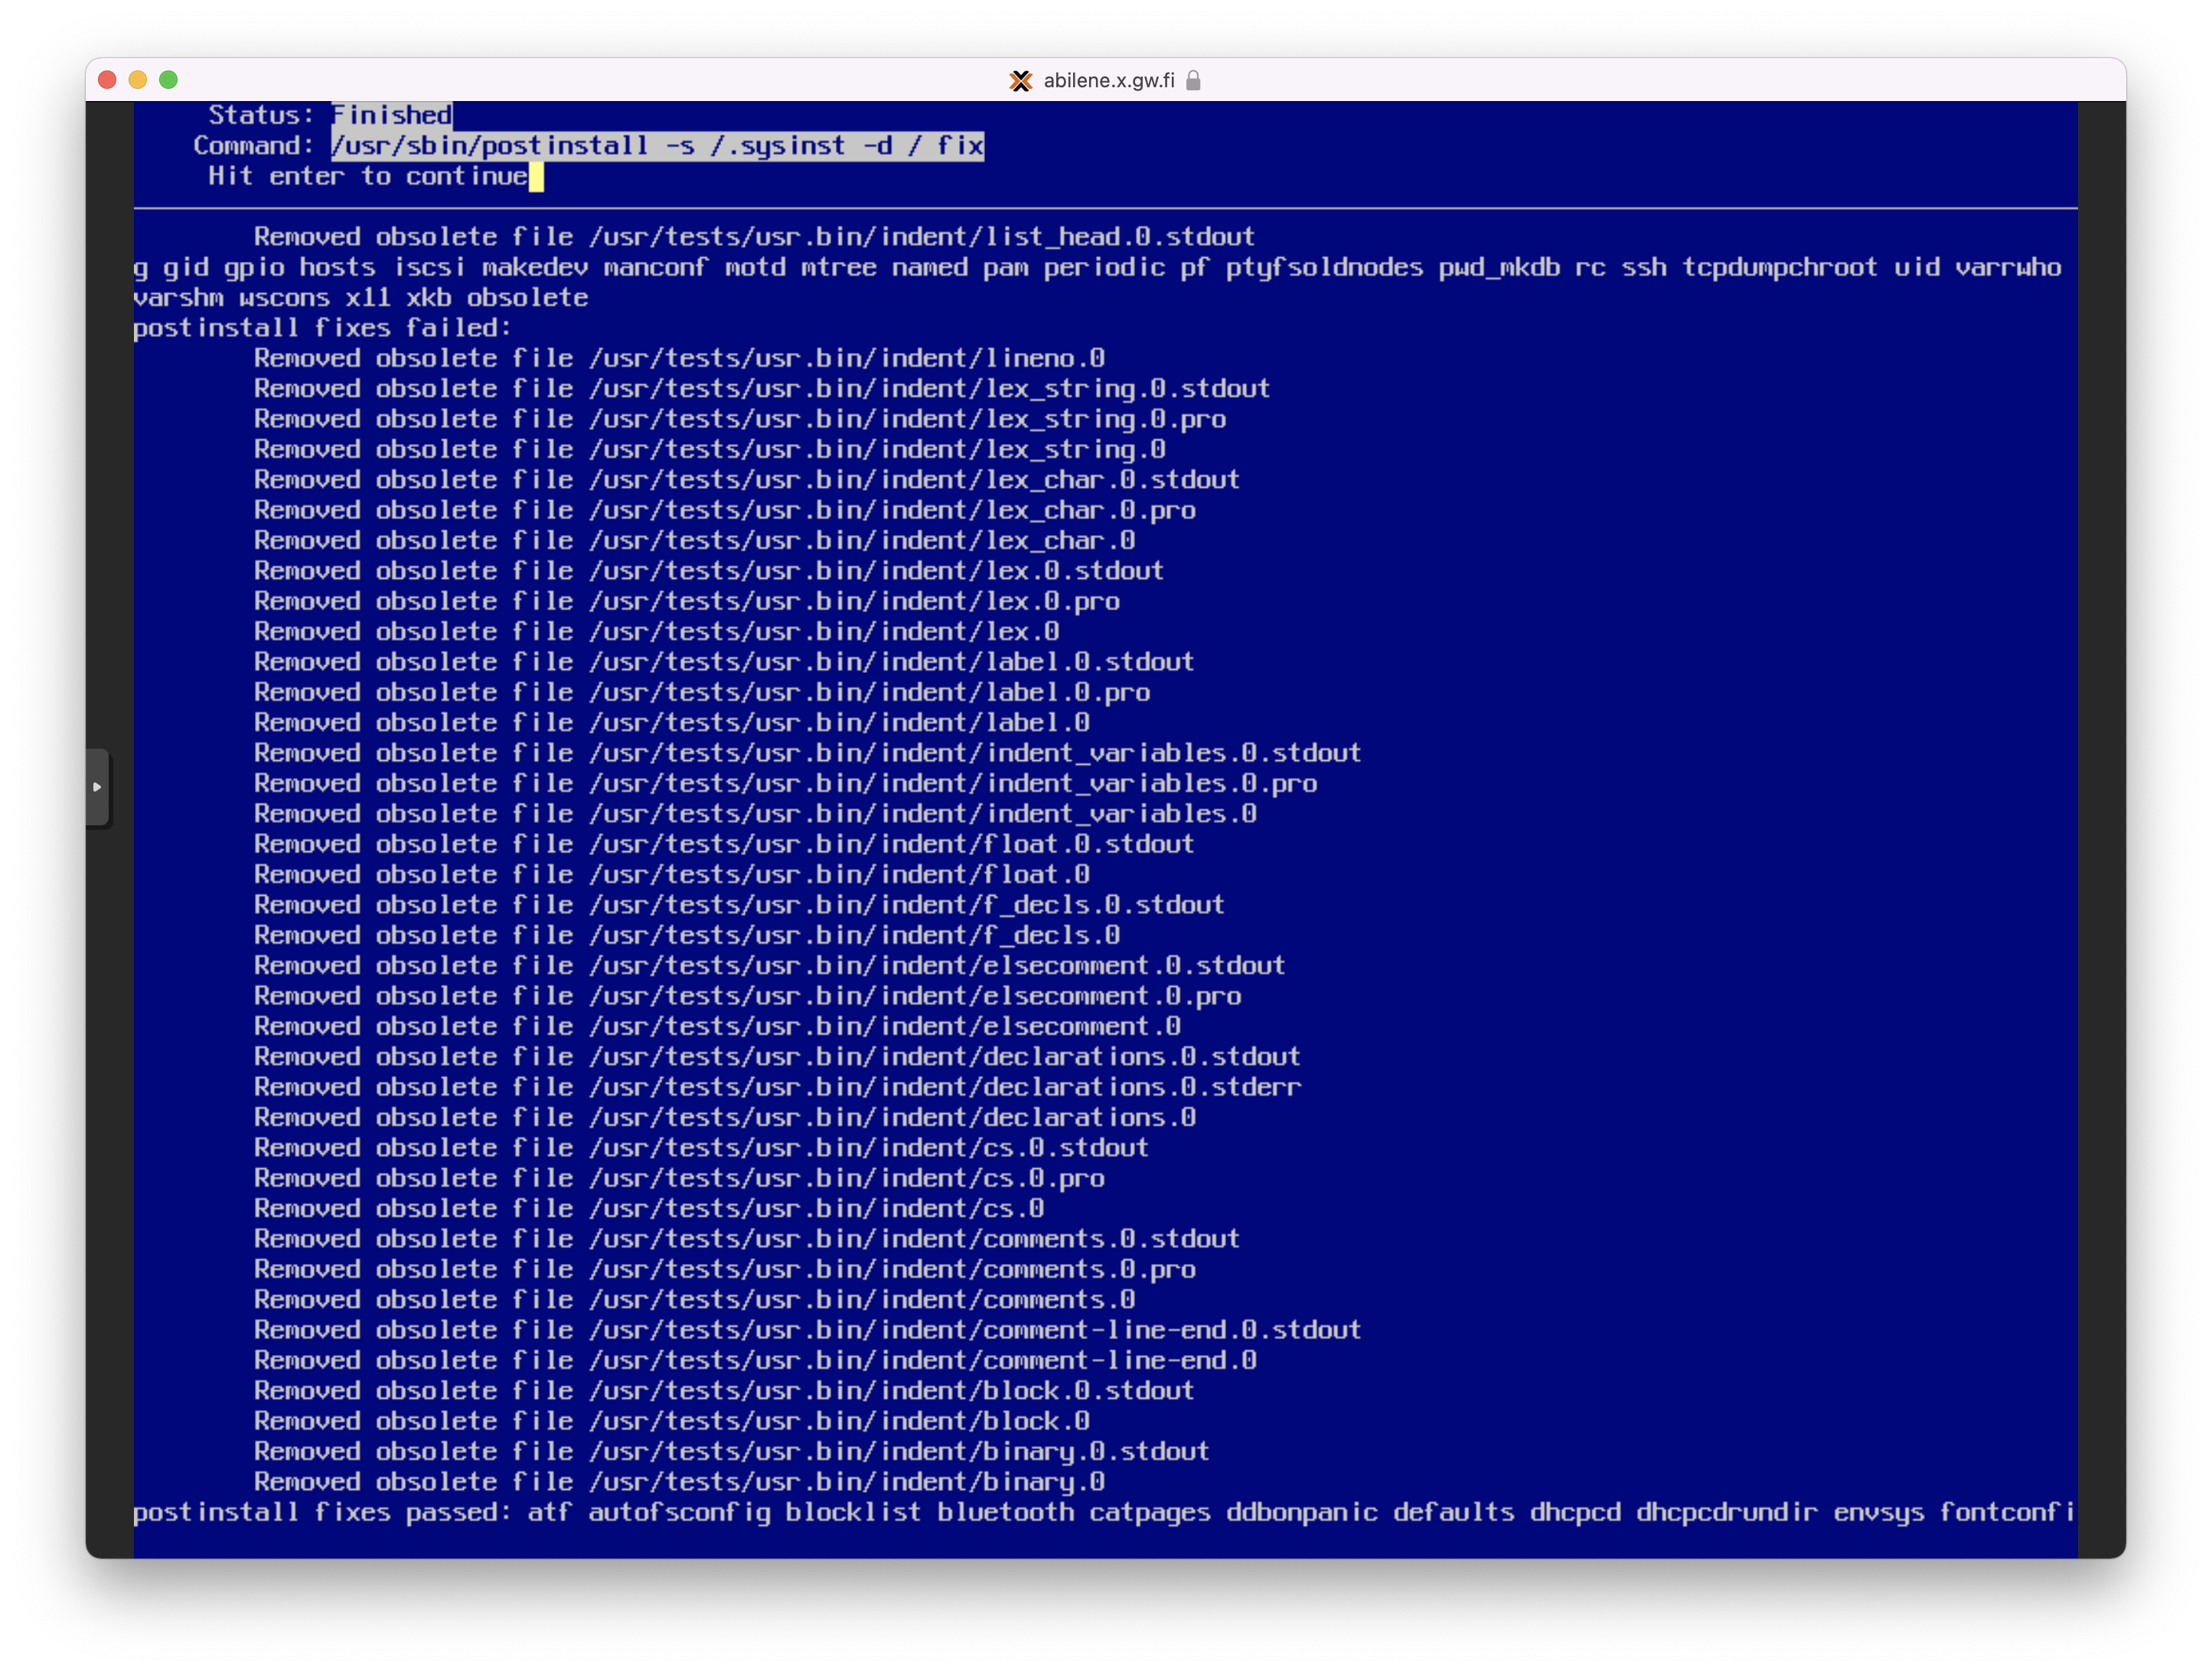The image size is (2212, 1672).
Task: Click the cs.0.stdout line
Action: (701, 1148)
